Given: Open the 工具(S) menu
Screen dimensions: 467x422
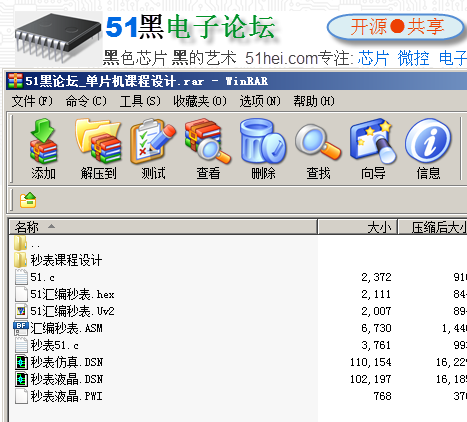Looking at the screenshot, I should 140,101.
